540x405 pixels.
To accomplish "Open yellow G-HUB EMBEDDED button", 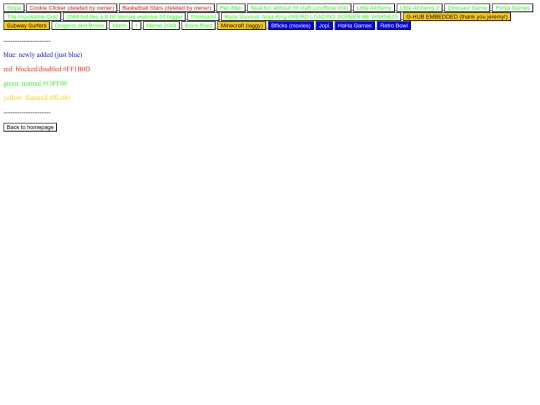I will [x=457, y=17].
